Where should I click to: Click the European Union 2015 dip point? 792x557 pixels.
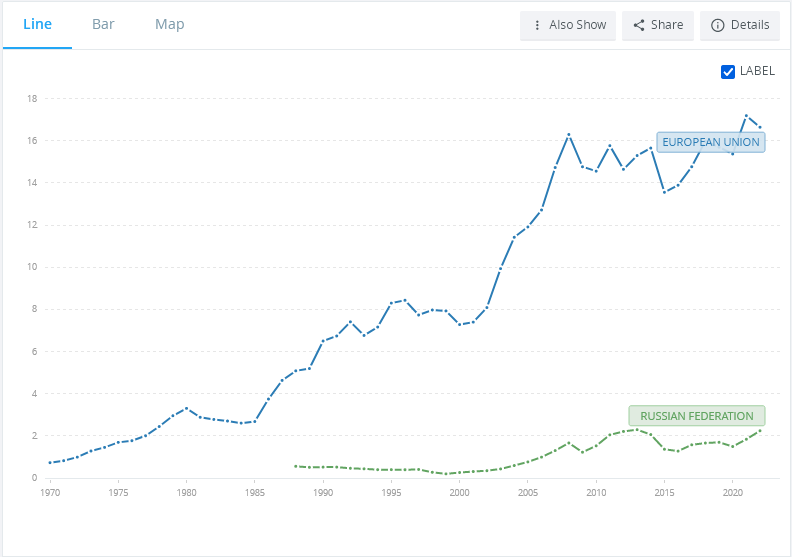coord(664,191)
